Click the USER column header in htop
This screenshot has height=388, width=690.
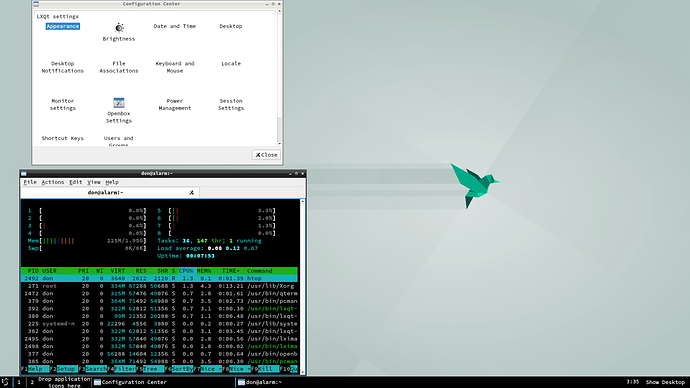(x=49, y=271)
